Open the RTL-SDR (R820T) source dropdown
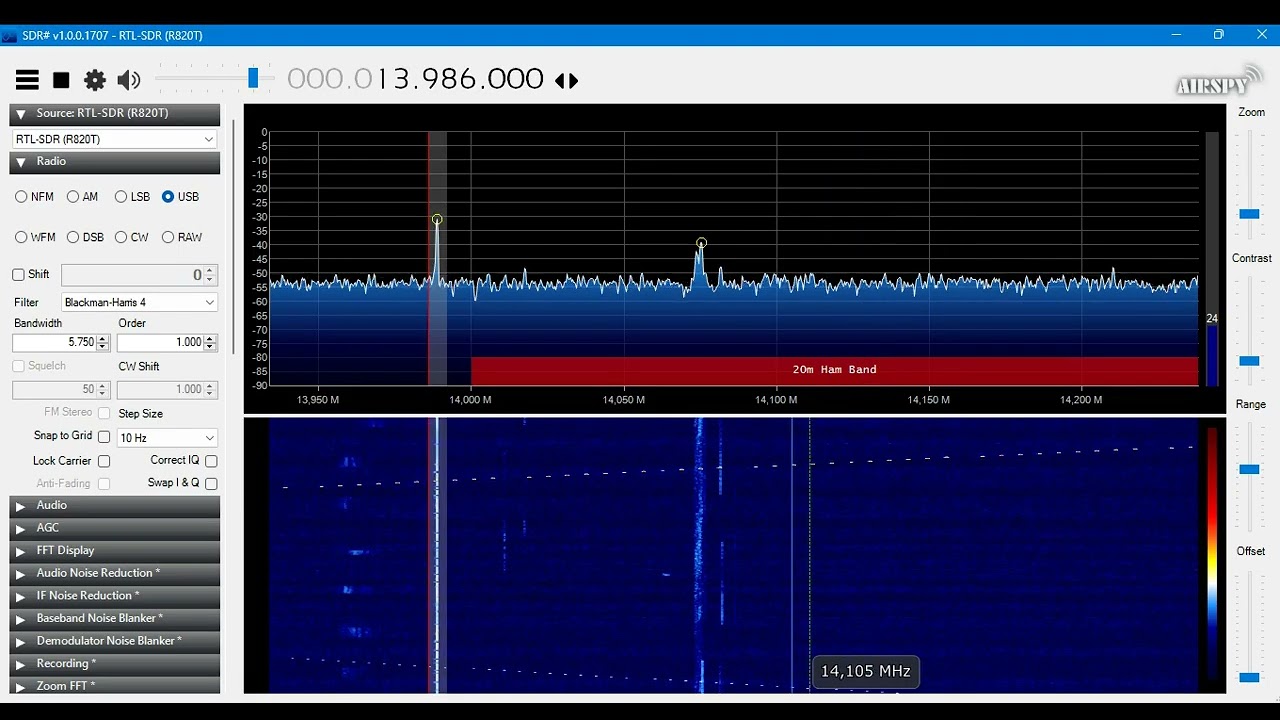The height and width of the screenshot is (720, 1280). 114,139
